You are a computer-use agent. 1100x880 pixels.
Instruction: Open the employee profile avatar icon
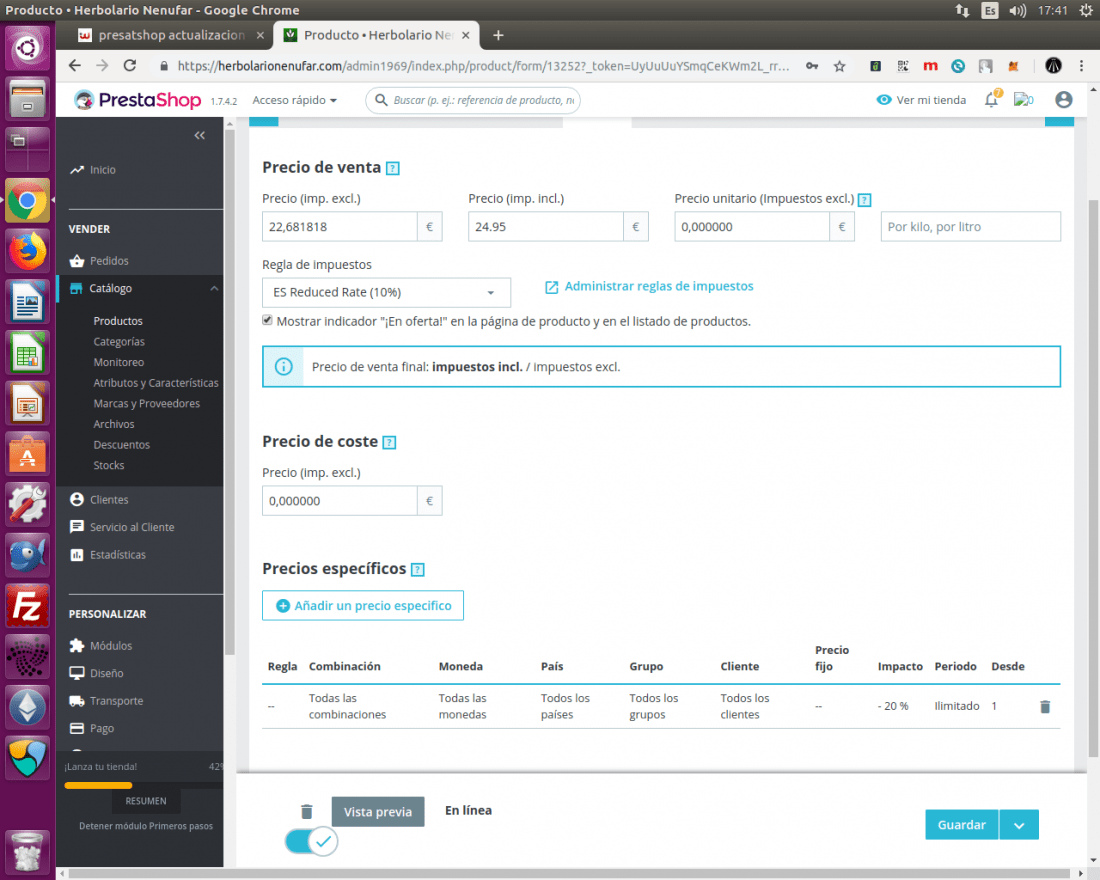coord(1064,100)
